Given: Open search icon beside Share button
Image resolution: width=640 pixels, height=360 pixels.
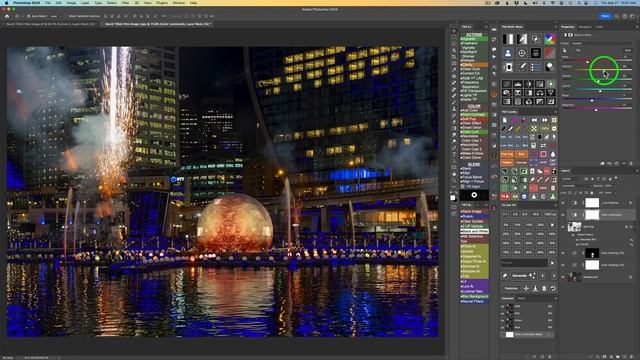Looking at the screenshot, I should (617, 16).
